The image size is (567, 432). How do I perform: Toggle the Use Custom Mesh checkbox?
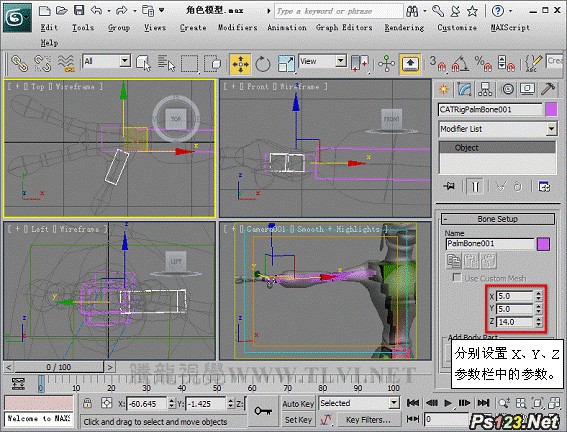coord(457,278)
